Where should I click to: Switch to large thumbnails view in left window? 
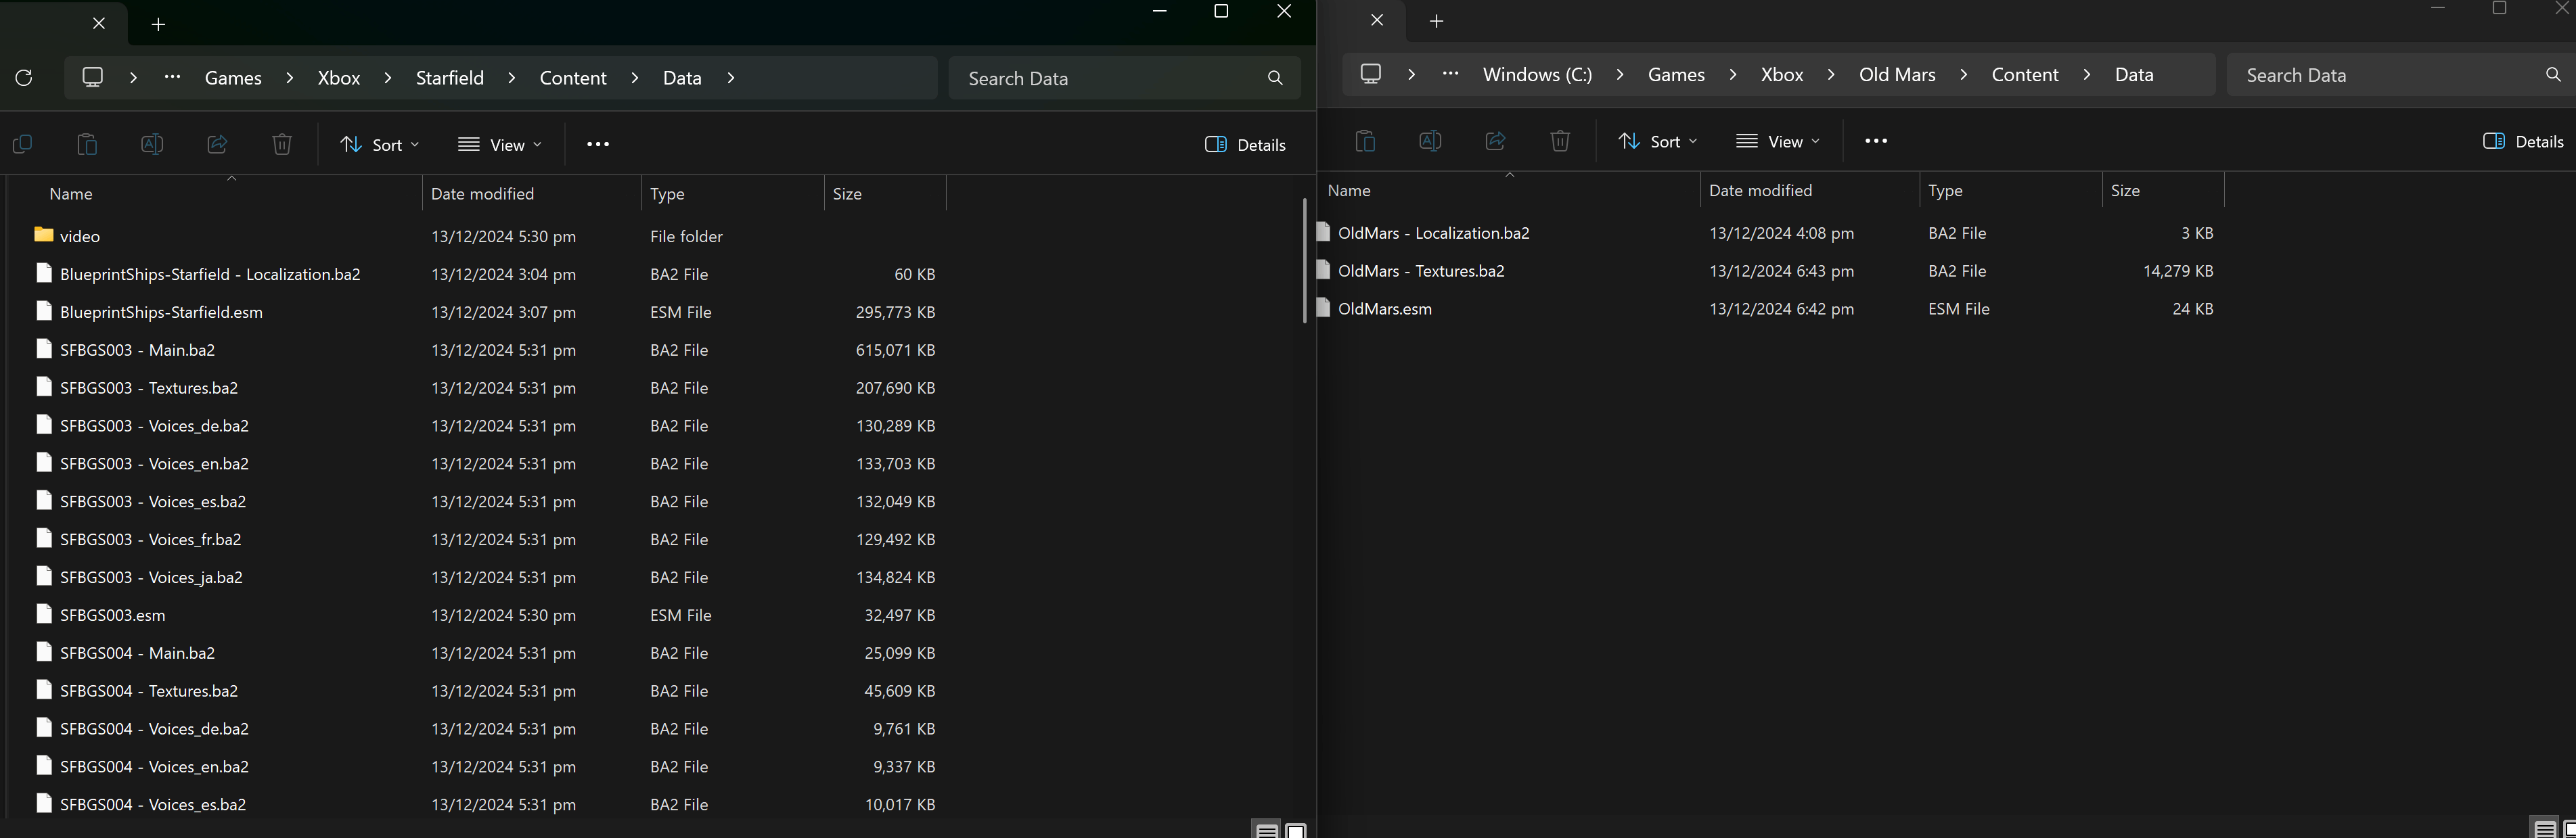click(x=1296, y=830)
